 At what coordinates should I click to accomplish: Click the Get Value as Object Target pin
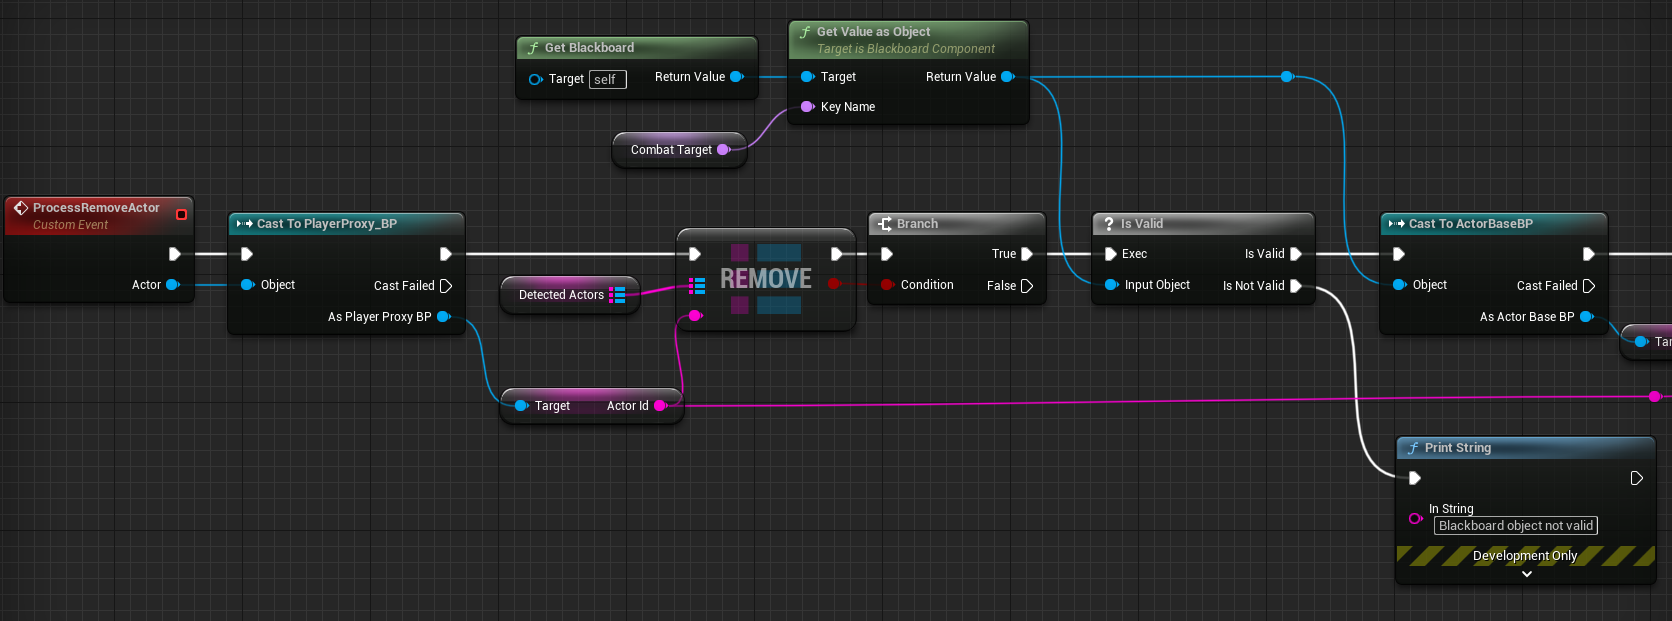[x=807, y=77]
